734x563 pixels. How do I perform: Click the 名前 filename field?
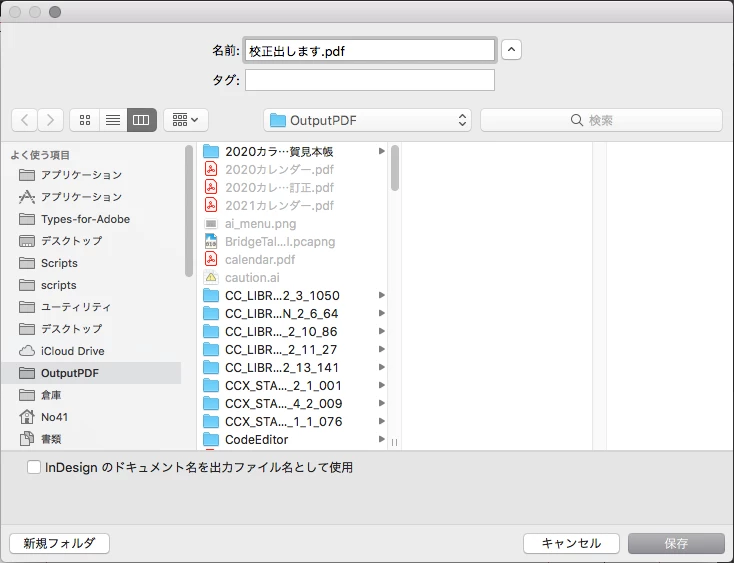coord(370,51)
